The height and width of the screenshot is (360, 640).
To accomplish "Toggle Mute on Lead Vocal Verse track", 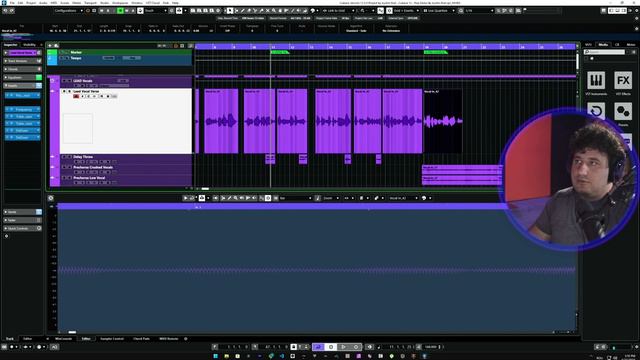I will pos(64,91).
